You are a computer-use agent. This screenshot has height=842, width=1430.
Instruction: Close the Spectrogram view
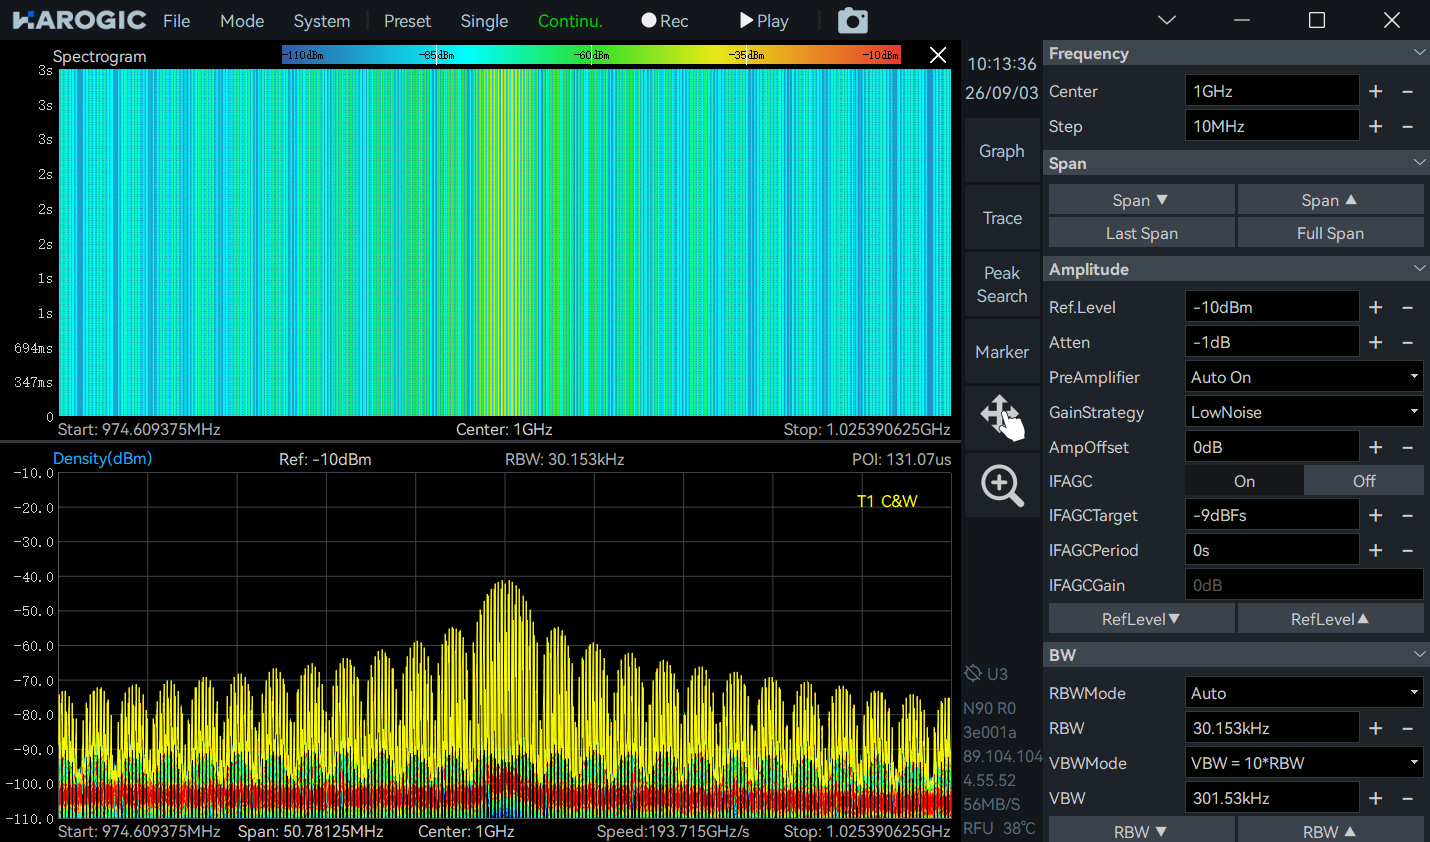tap(938, 55)
